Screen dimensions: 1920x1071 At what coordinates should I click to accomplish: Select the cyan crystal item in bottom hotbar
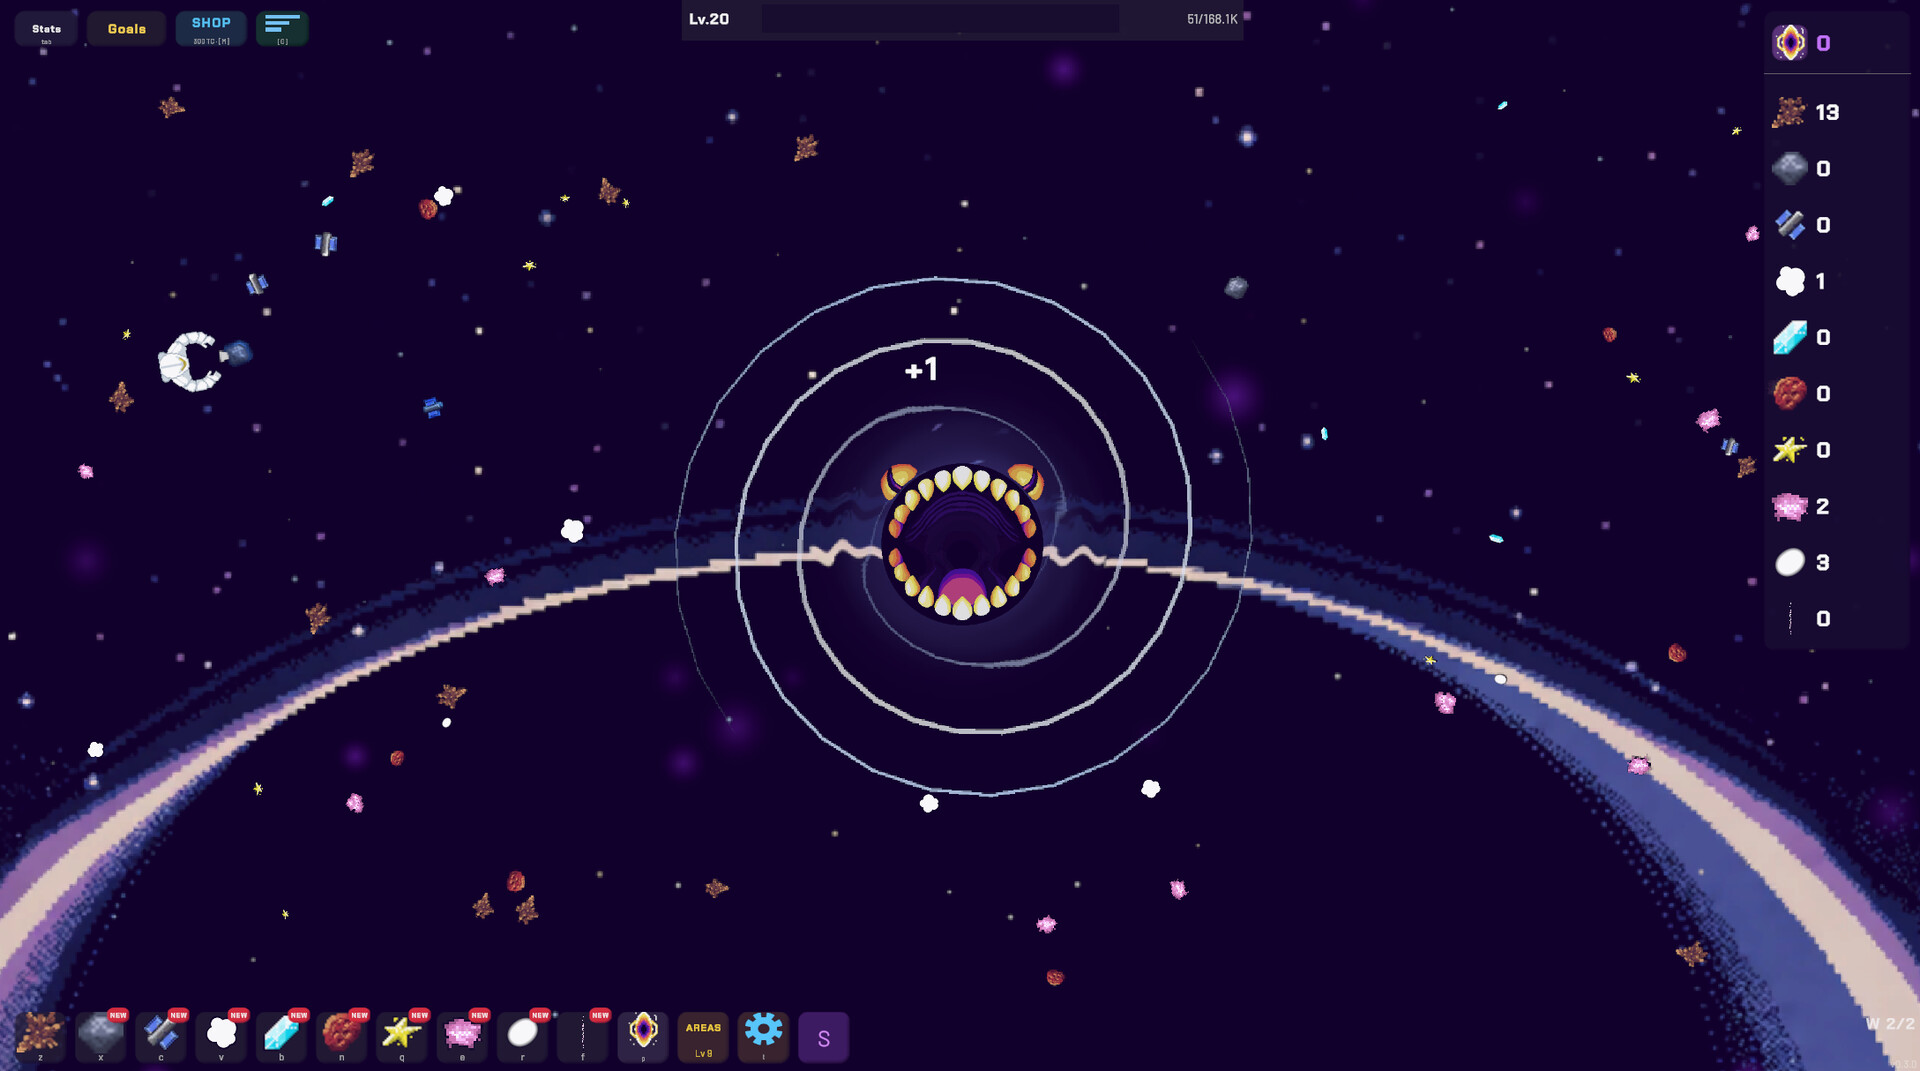[x=281, y=1036]
